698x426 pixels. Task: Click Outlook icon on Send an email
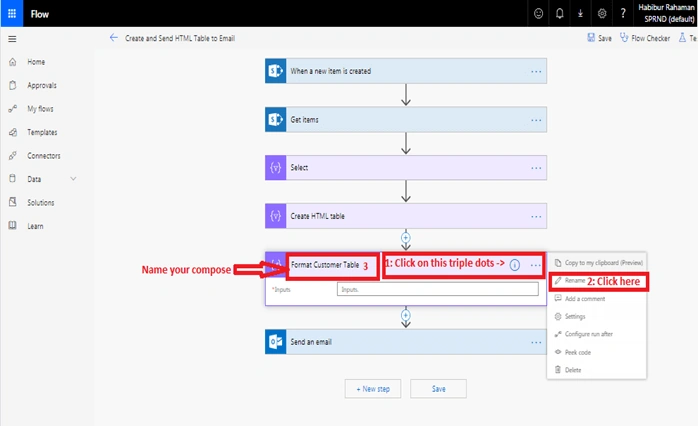click(276, 342)
